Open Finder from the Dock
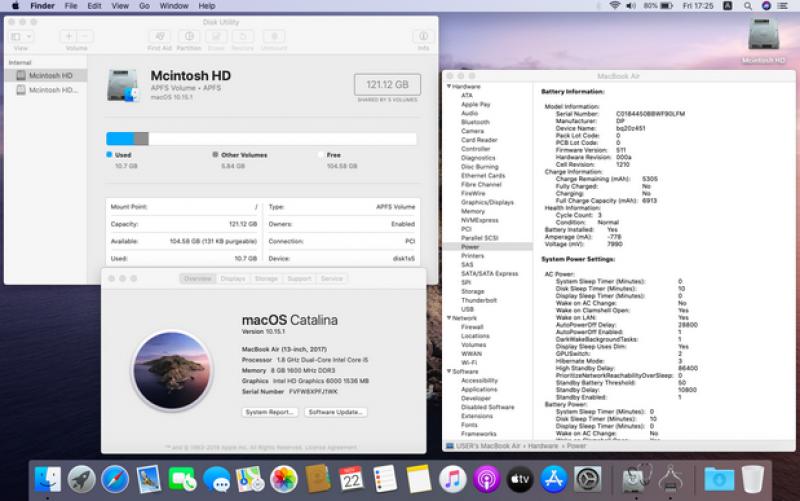The height and width of the screenshot is (501, 800). [x=48, y=479]
